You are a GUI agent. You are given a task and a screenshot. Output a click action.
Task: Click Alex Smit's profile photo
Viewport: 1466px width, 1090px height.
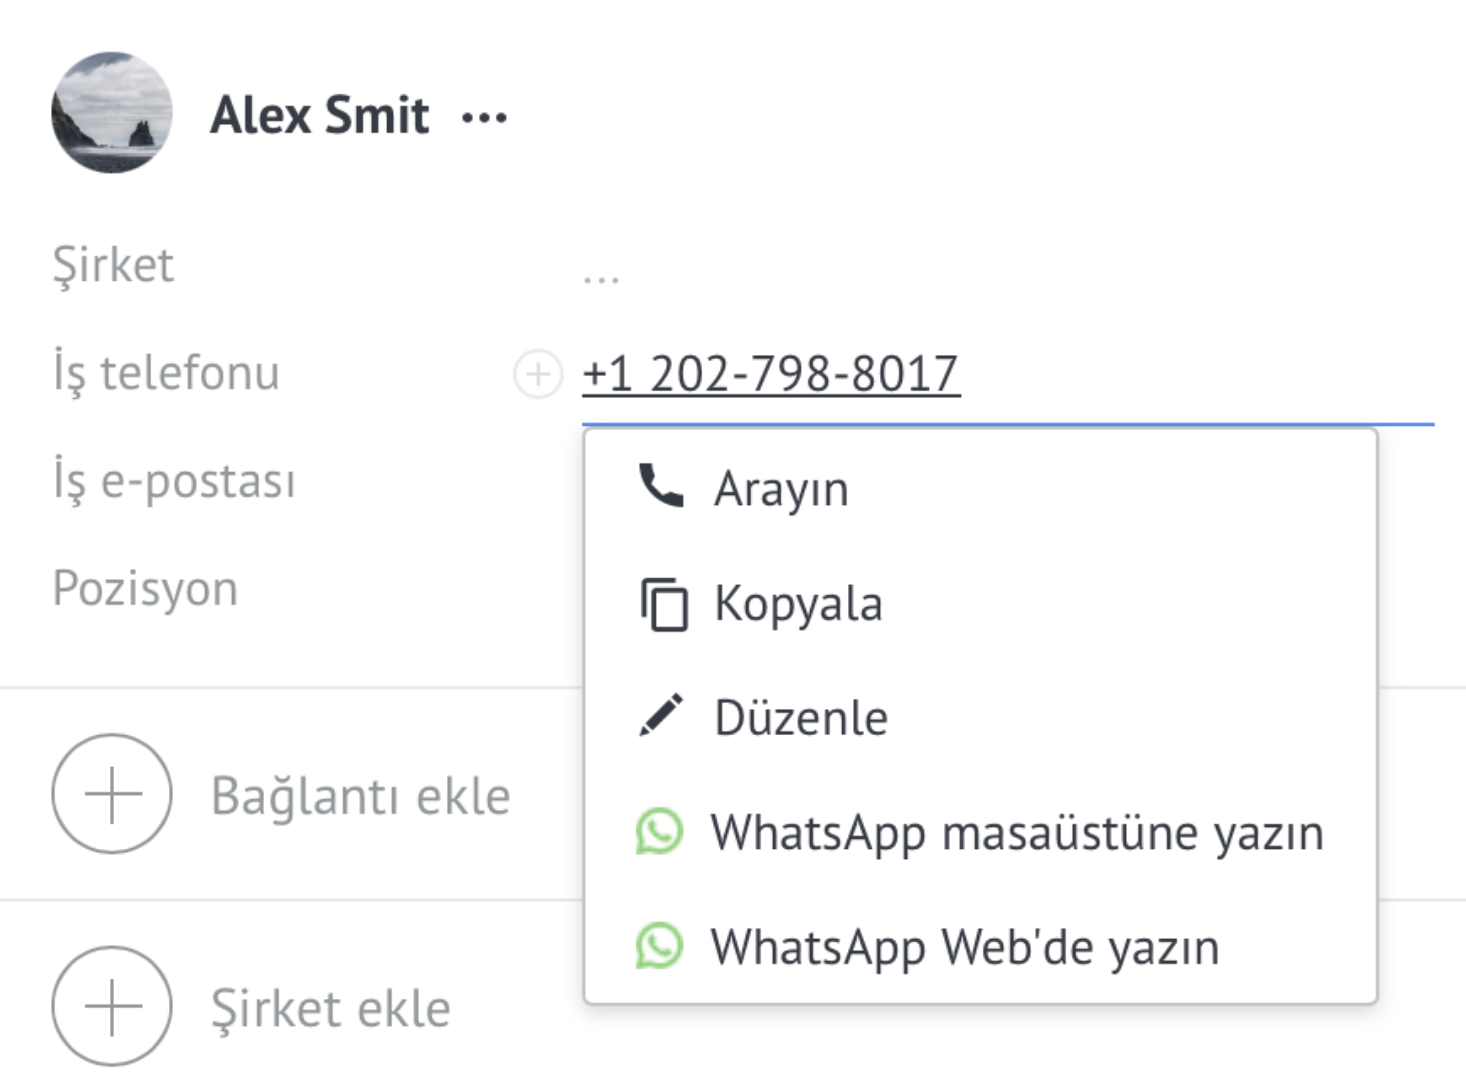pos(112,113)
